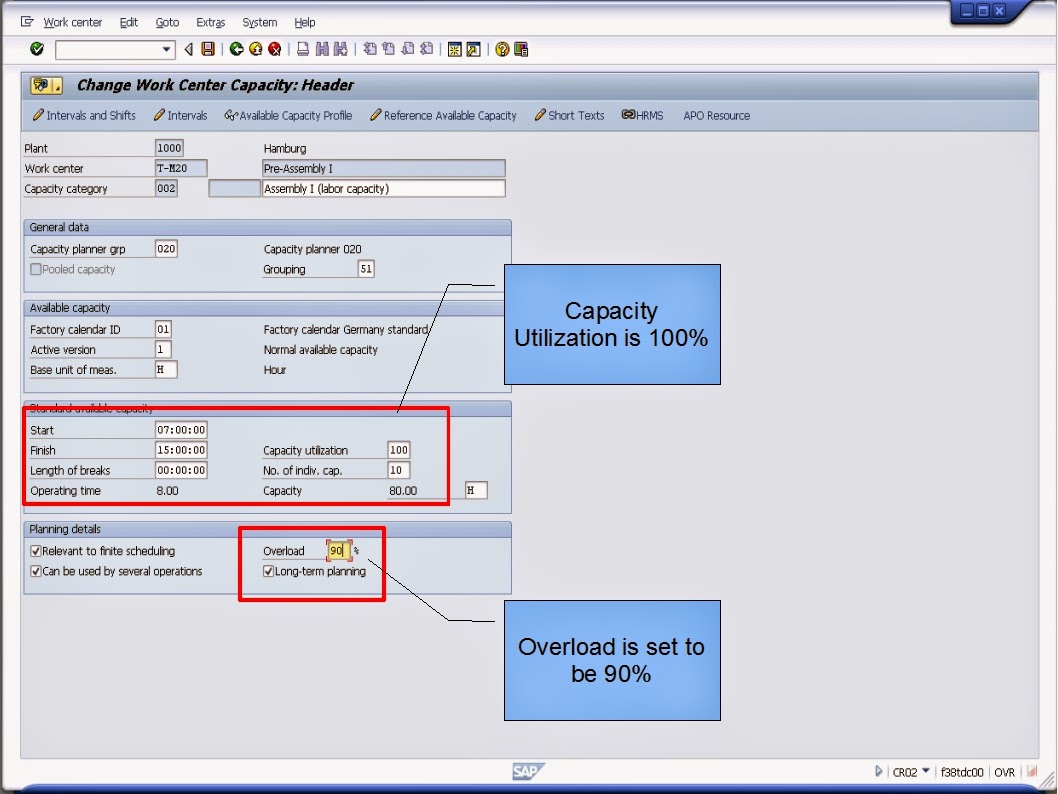Click the green Enter checkmark icon
Viewport: 1058px width, 794px height.
pos(37,47)
